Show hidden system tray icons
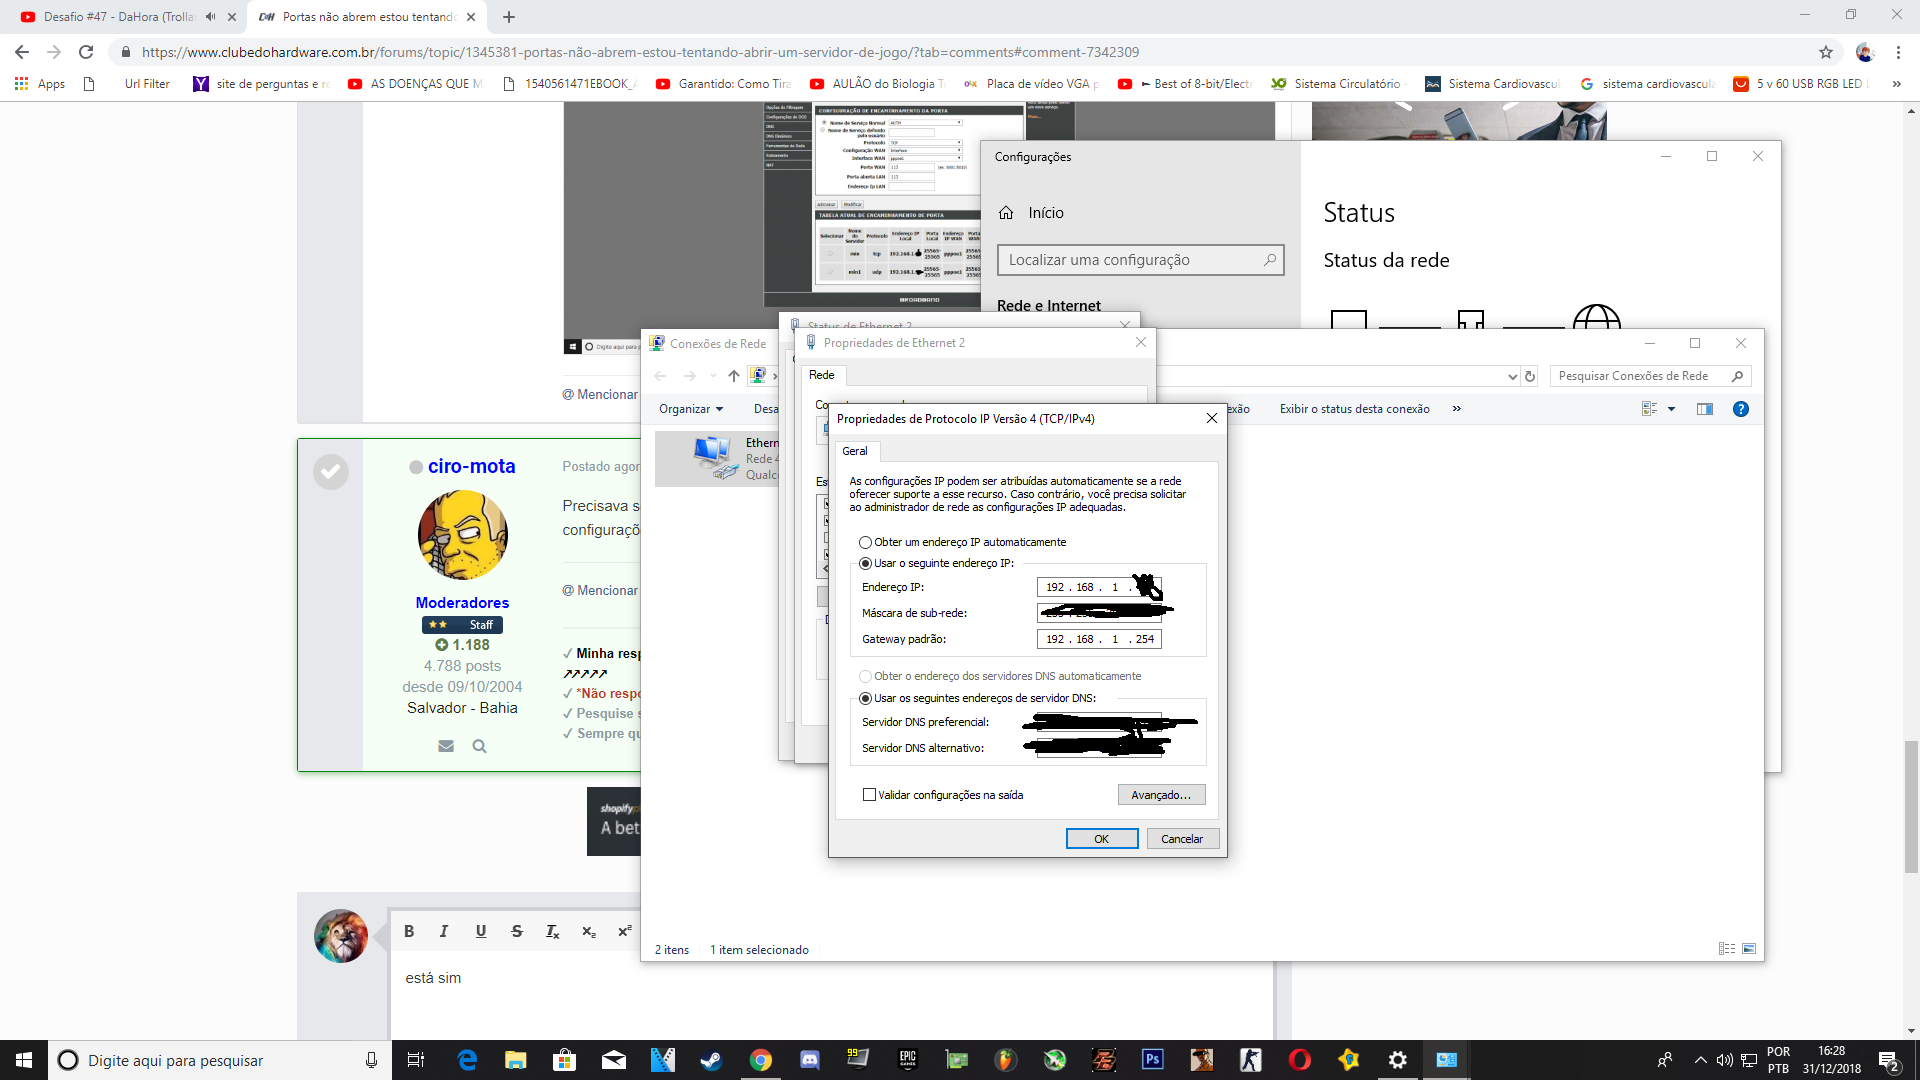 pyautogui.click(x=1700, y=1060)
